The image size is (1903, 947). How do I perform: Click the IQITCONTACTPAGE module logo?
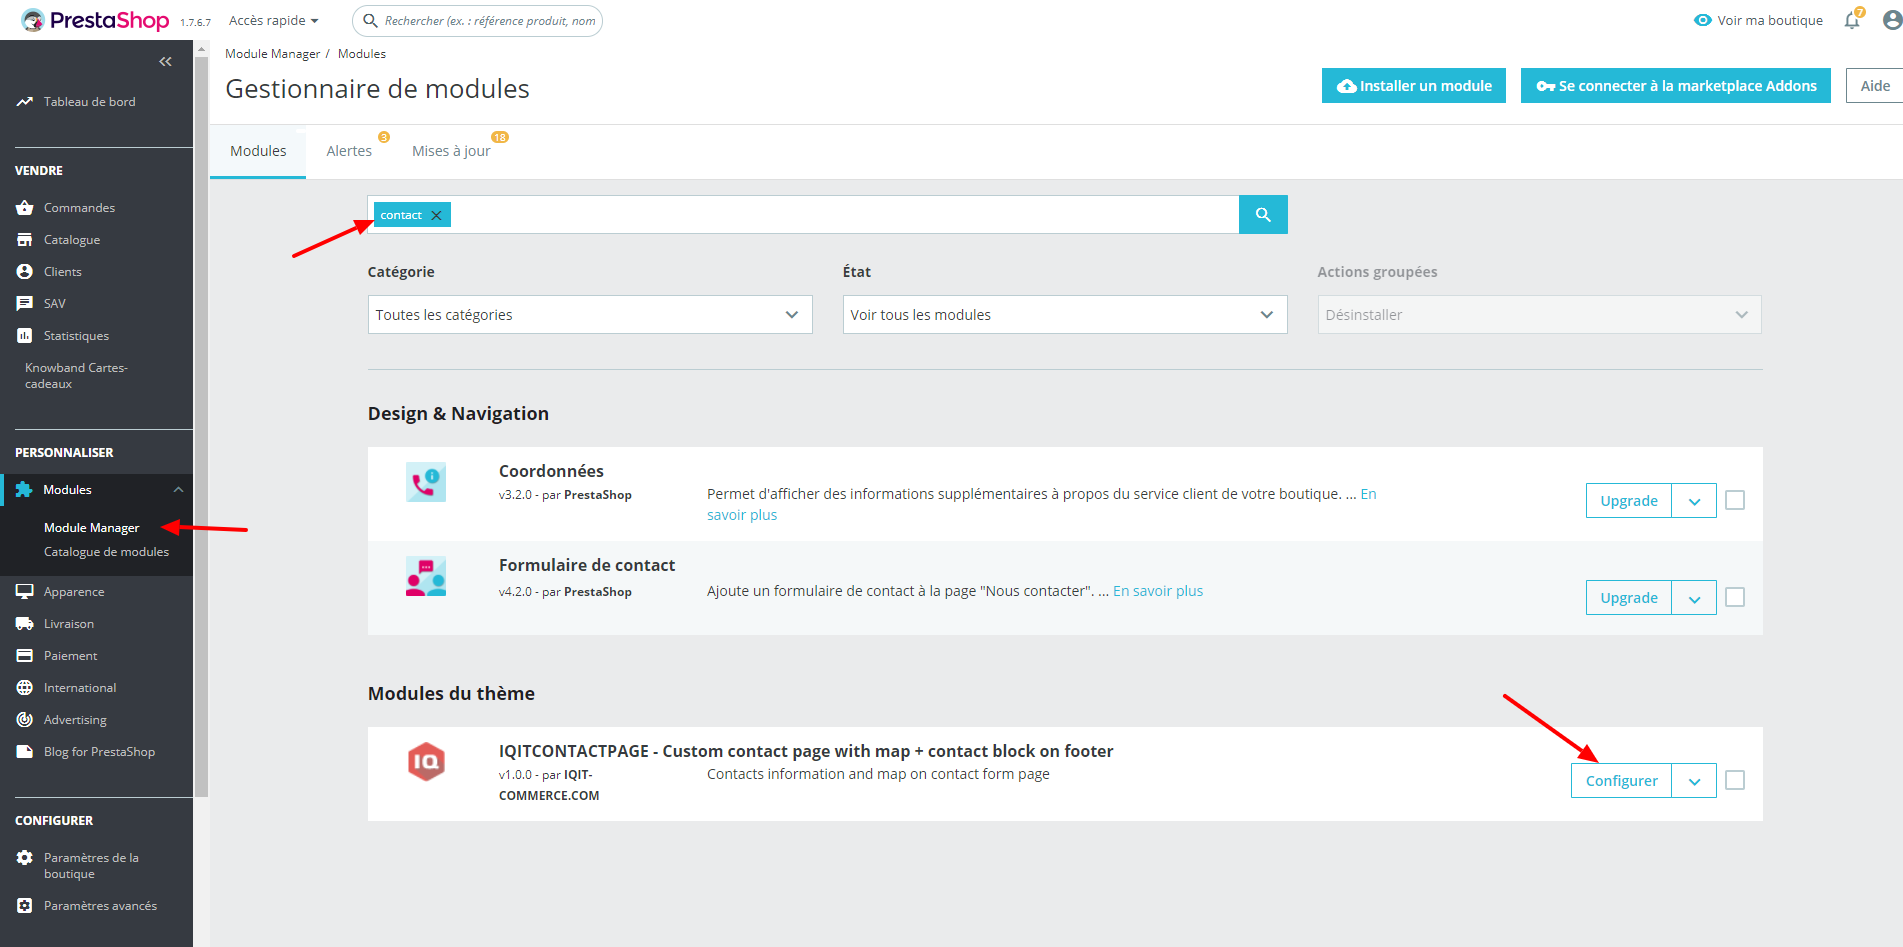pos(426,762)
